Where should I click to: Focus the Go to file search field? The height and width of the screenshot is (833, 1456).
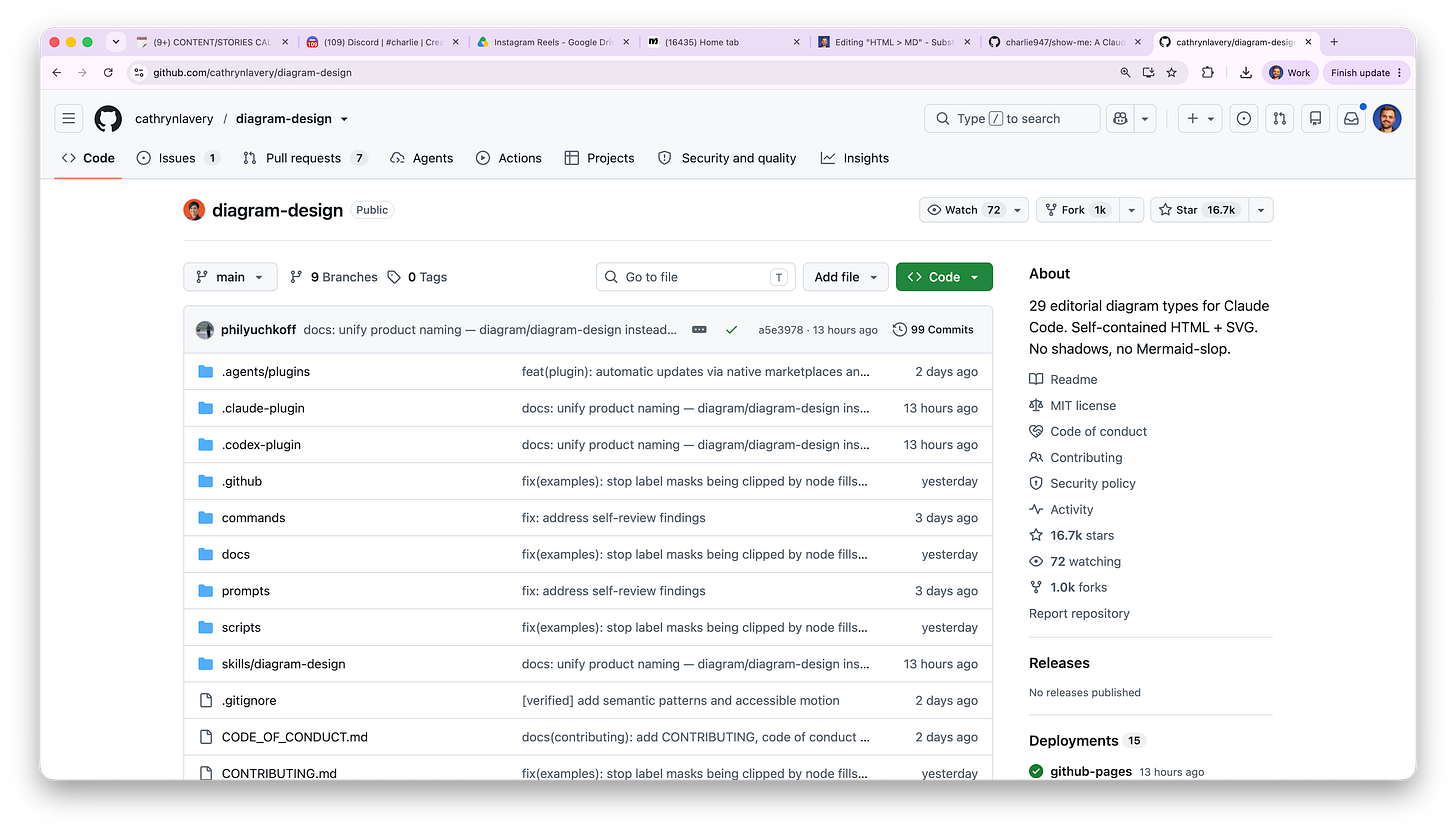[696, 277]
